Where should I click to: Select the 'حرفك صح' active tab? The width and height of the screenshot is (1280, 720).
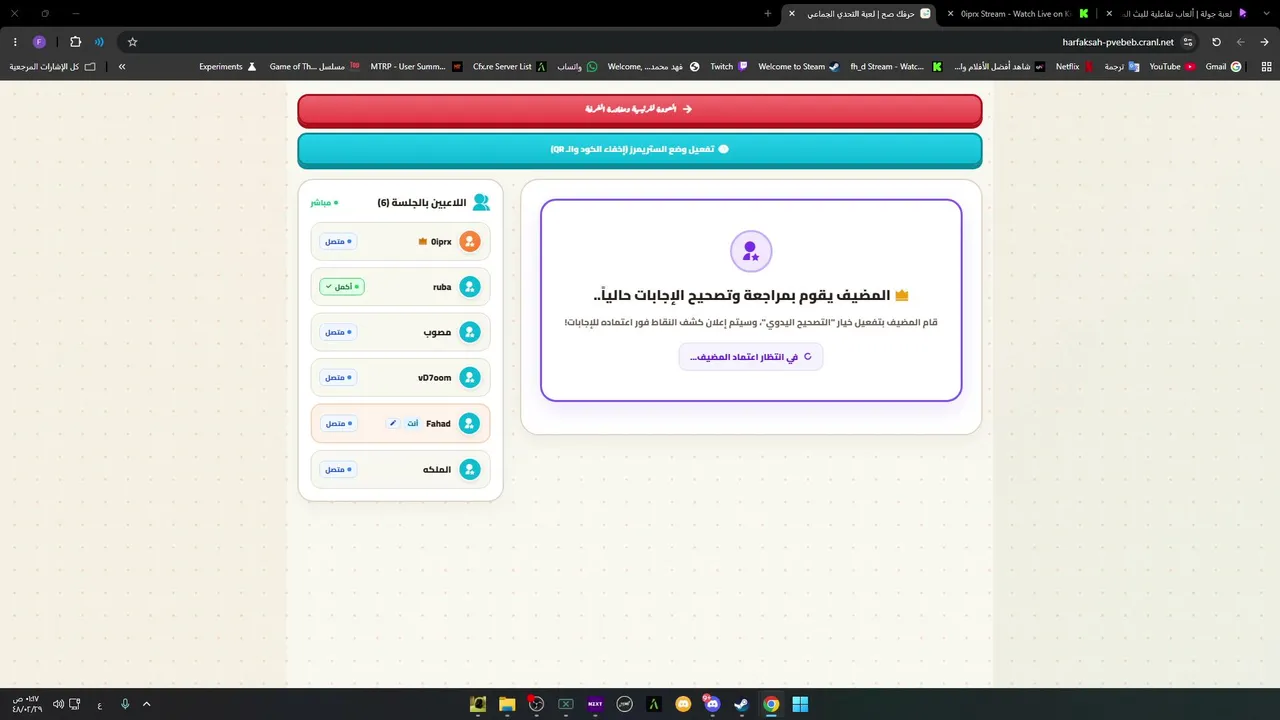point(860,14)
